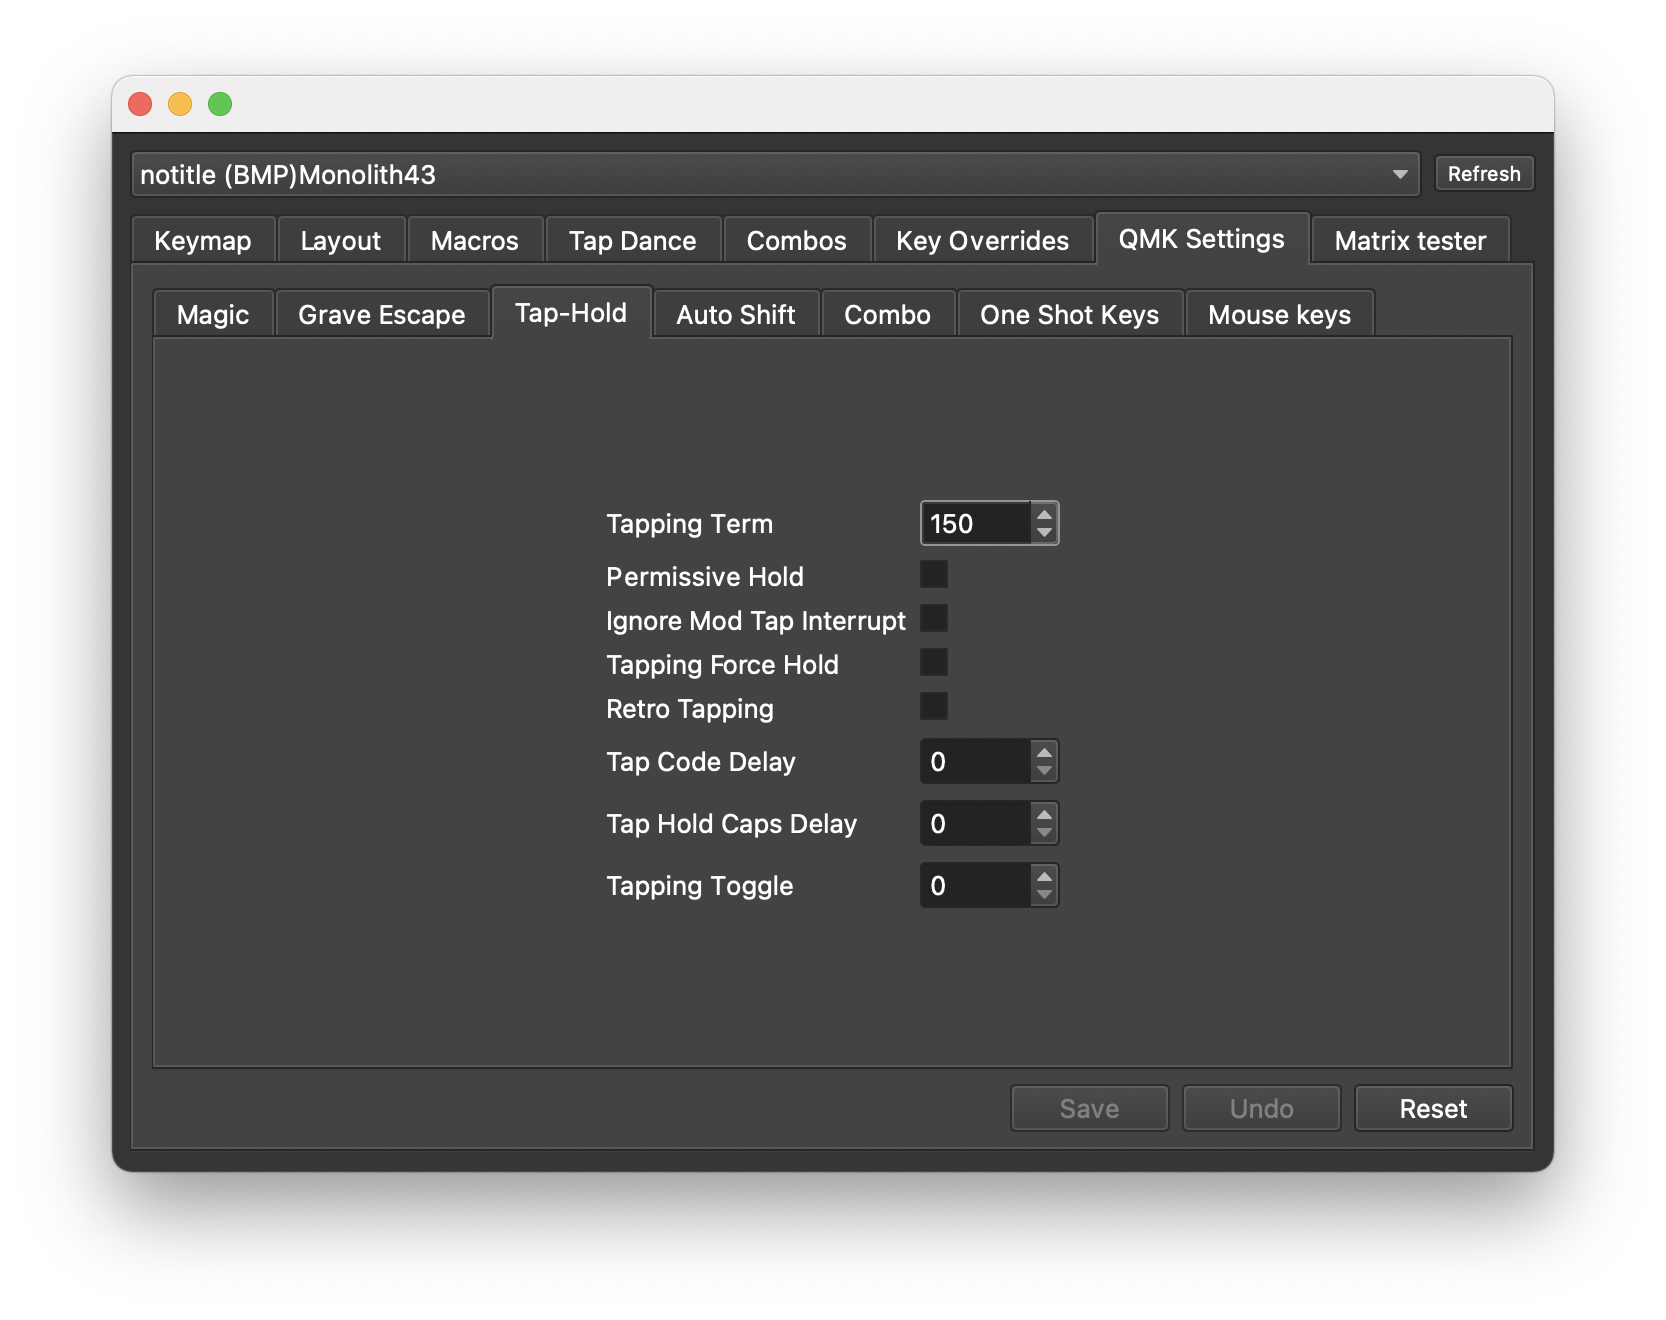Switch to the Magic sub-tab
The width and height of the screenshot is (1666, 1320).
pyautogui.click(x=213, y=315)
